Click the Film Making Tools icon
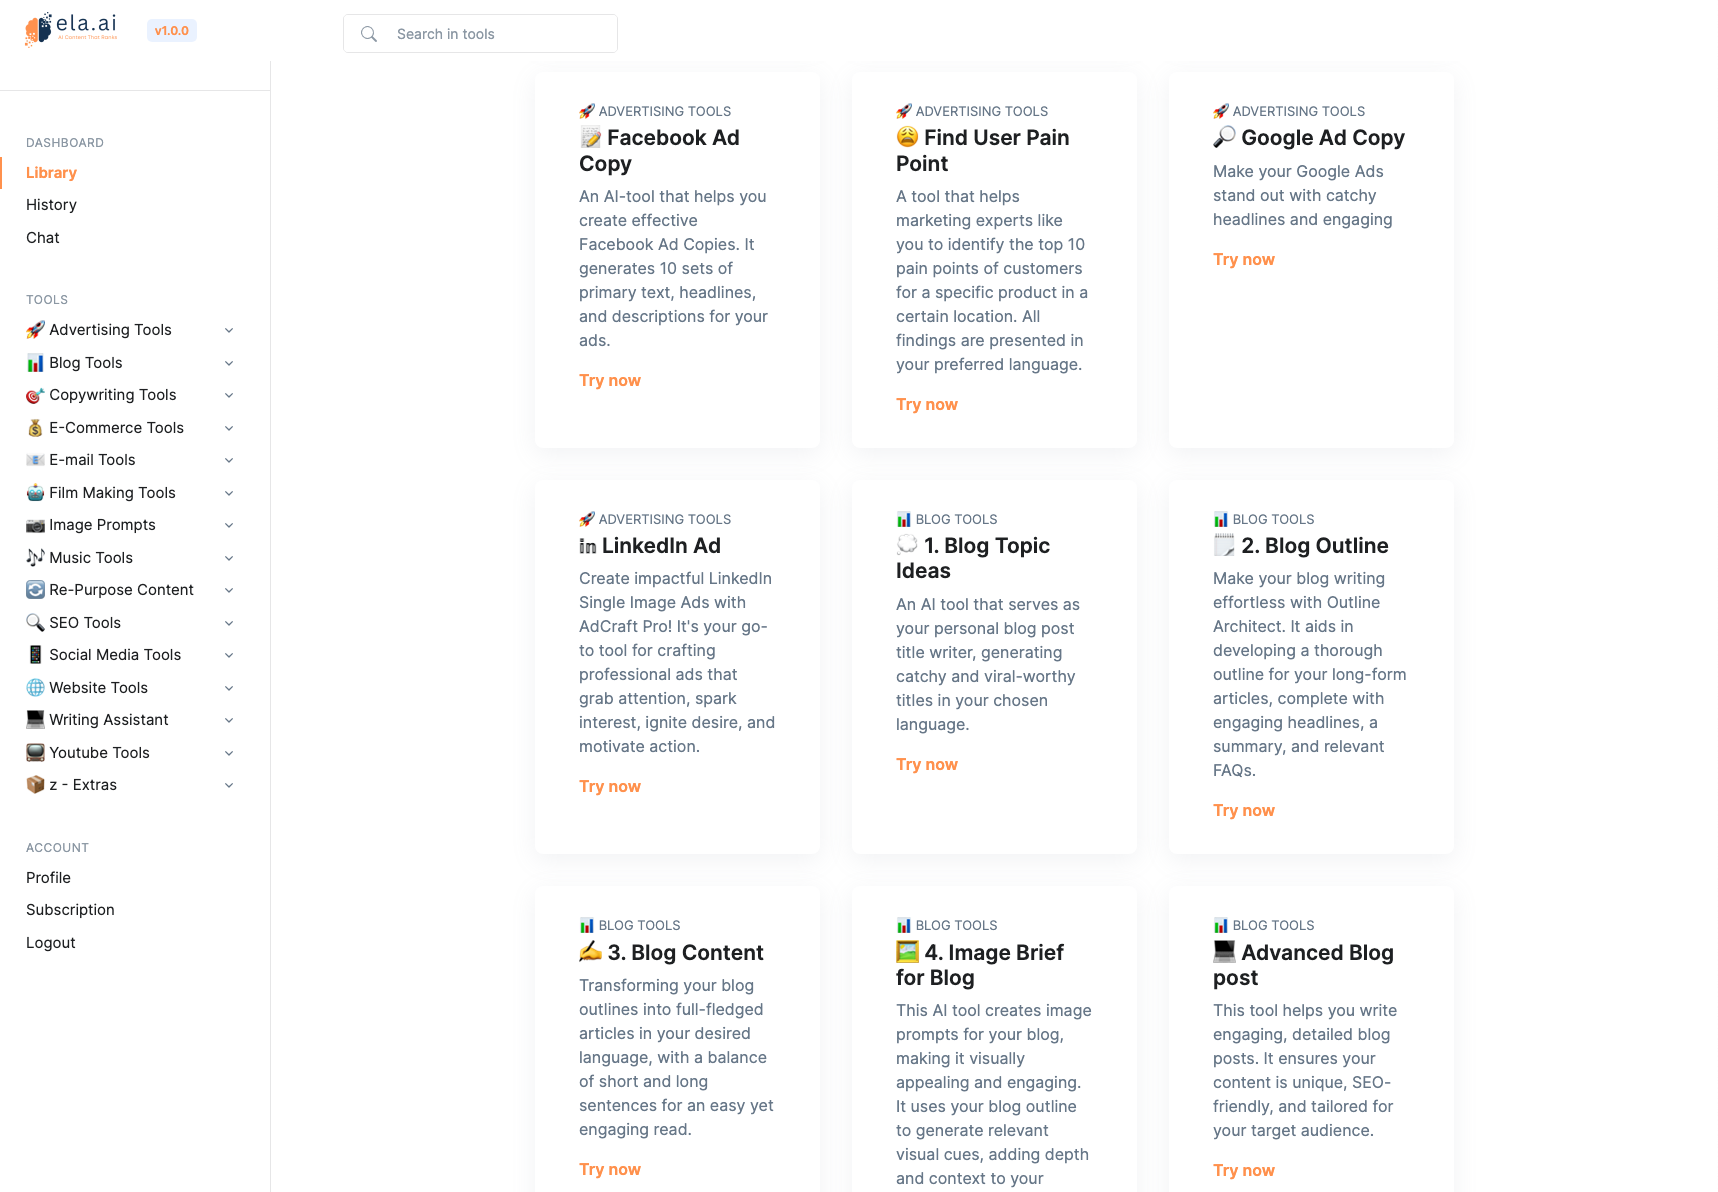 (x=35, y=493)
